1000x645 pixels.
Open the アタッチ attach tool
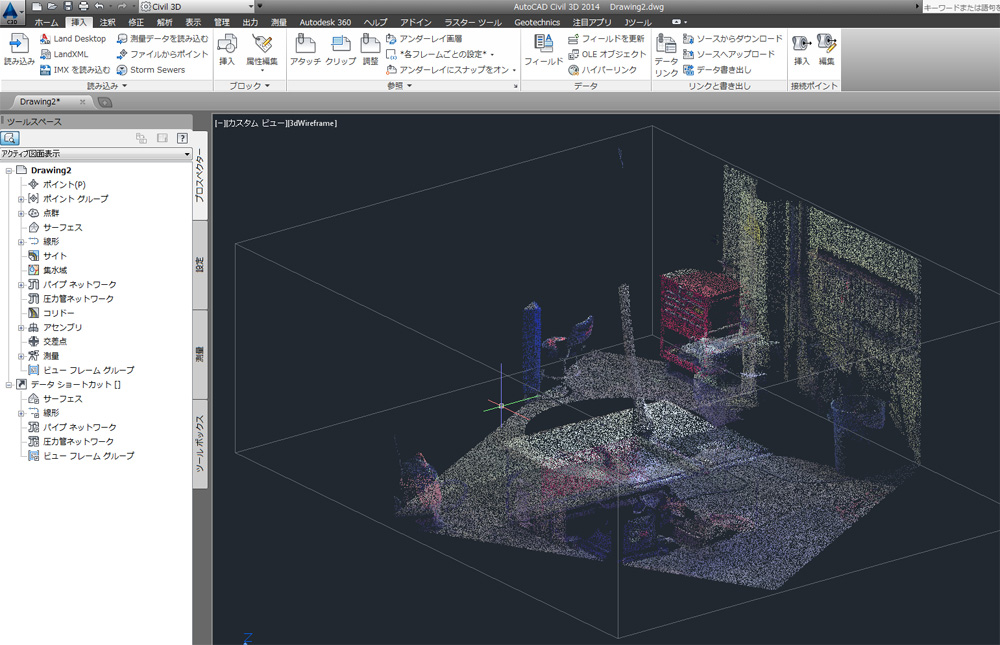point(305,50)
